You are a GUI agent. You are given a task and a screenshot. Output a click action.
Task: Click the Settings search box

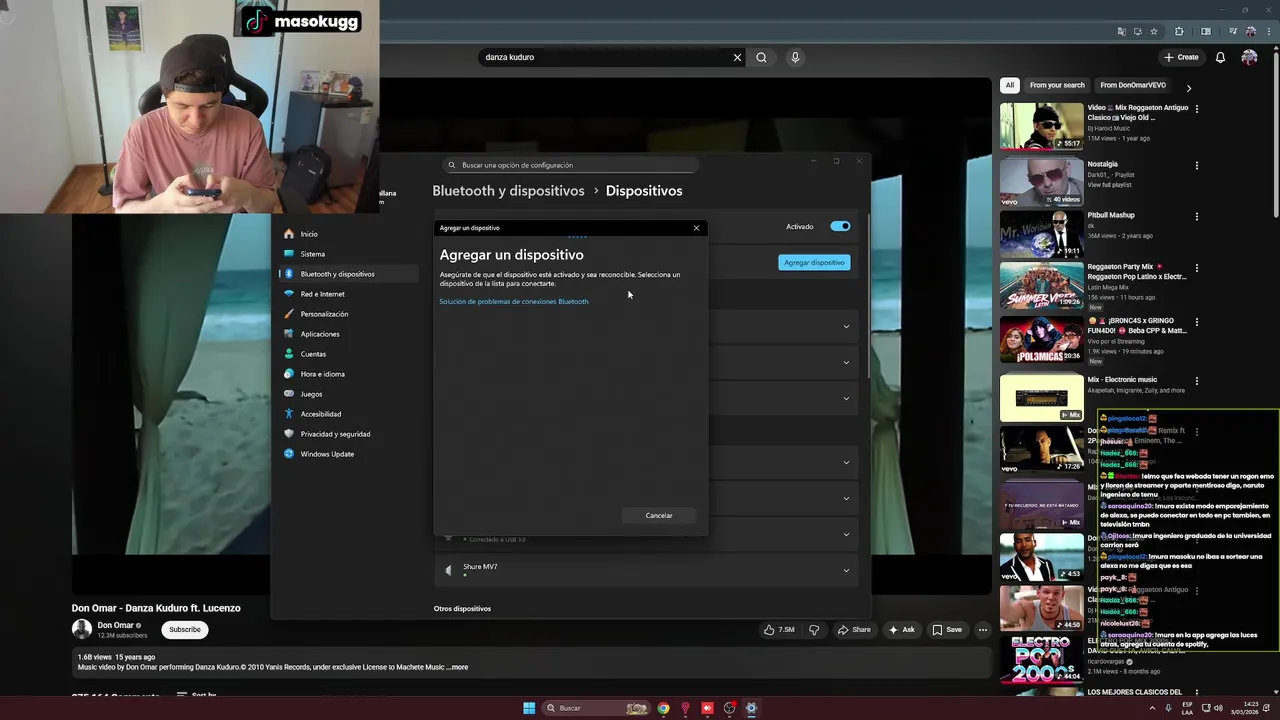coord(570,165)
